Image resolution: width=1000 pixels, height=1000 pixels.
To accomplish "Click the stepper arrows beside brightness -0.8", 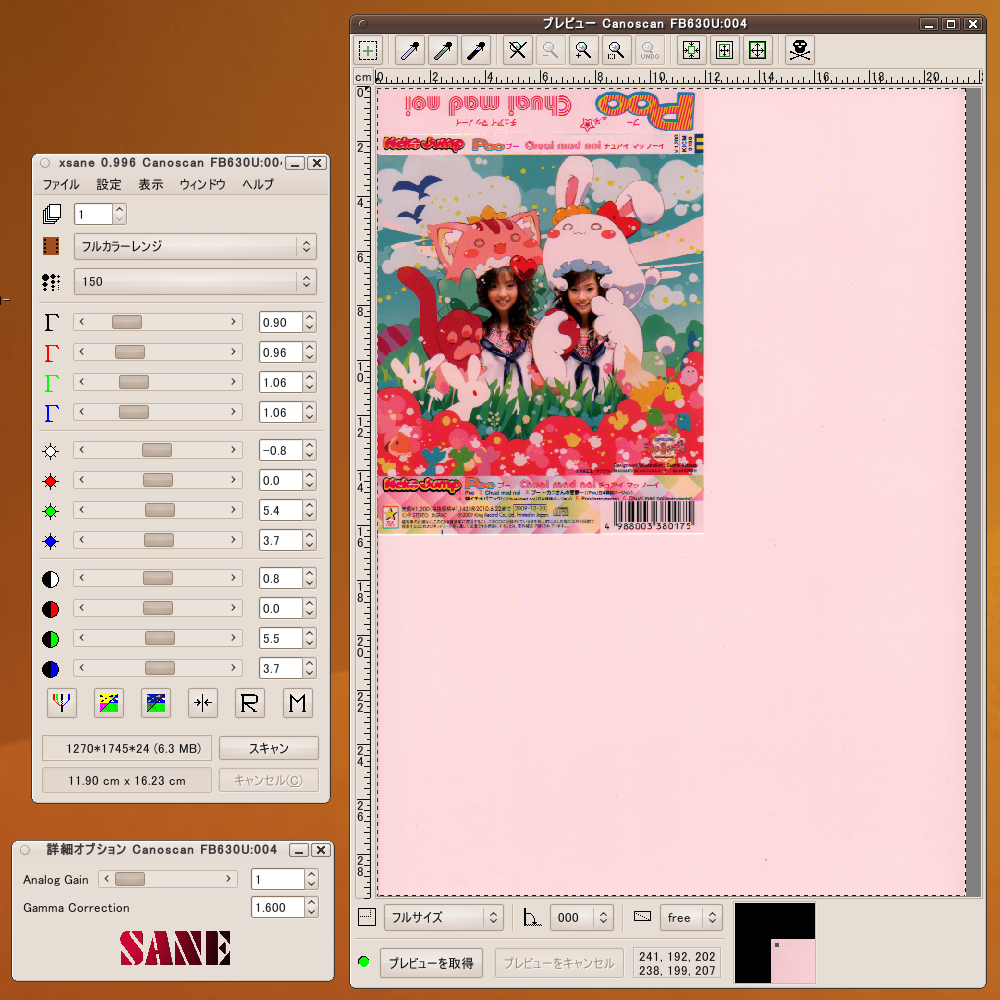I will 309,450.
